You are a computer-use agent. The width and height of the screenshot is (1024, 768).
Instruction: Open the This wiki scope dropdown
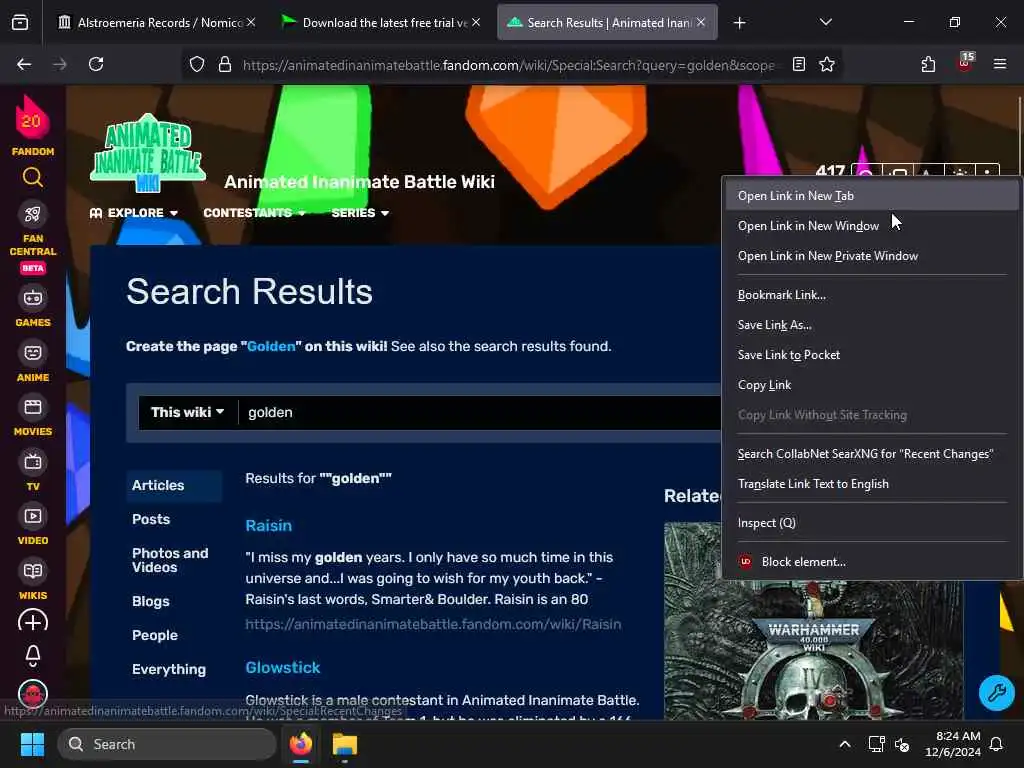pos(187,412)
